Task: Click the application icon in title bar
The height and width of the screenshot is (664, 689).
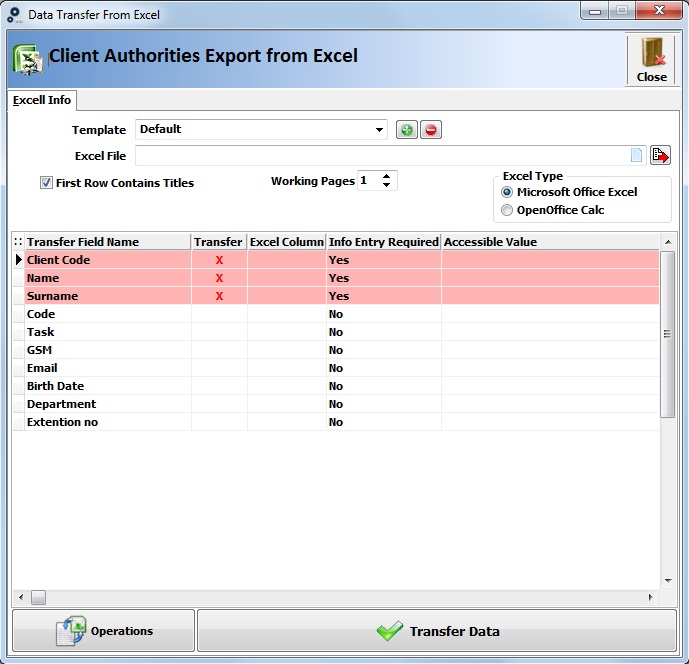Action: pos(15,15)
